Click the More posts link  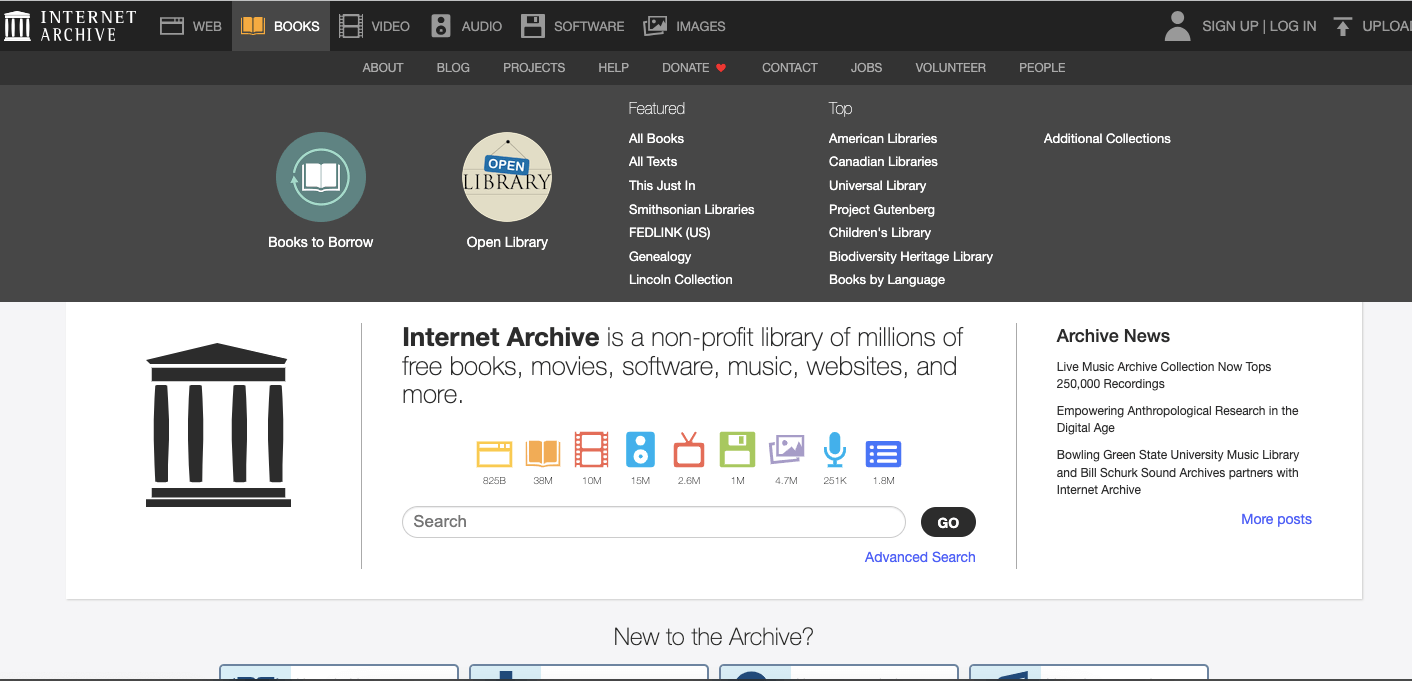click(1276, 519)
